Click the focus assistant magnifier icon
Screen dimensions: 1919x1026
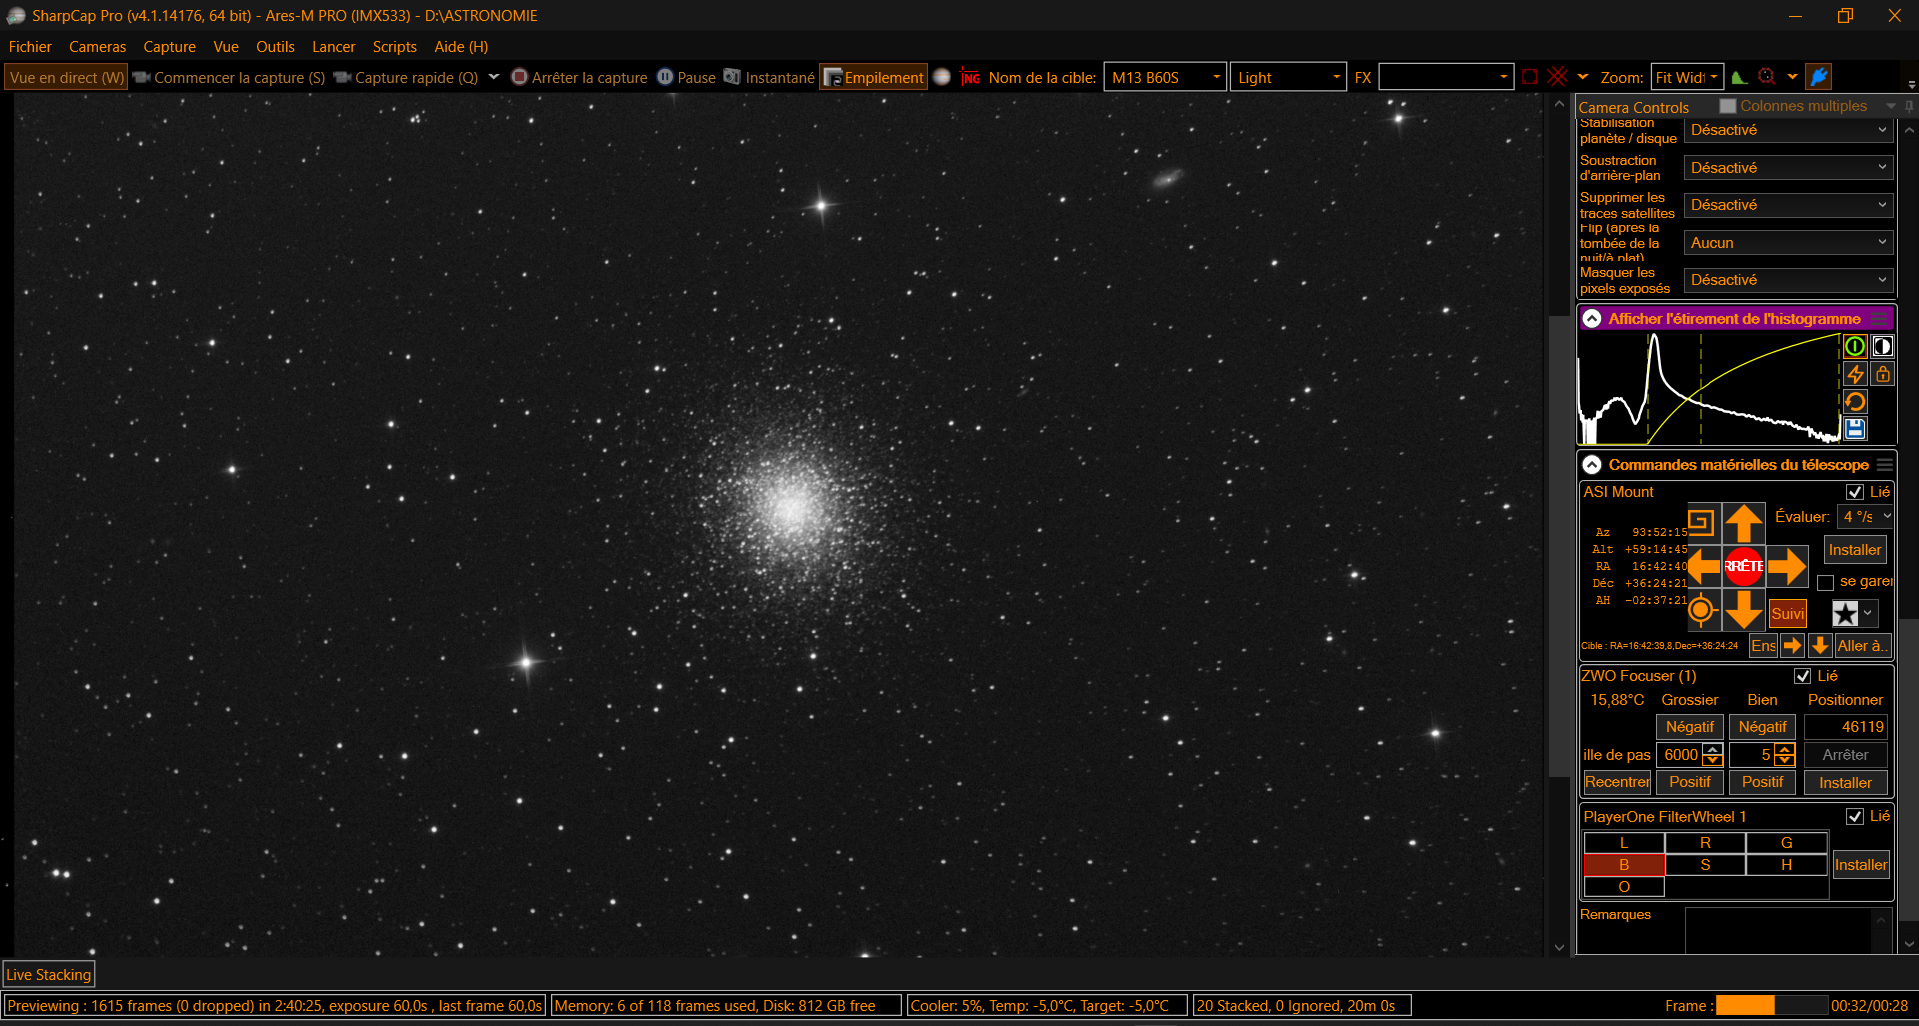[1767, 77]
